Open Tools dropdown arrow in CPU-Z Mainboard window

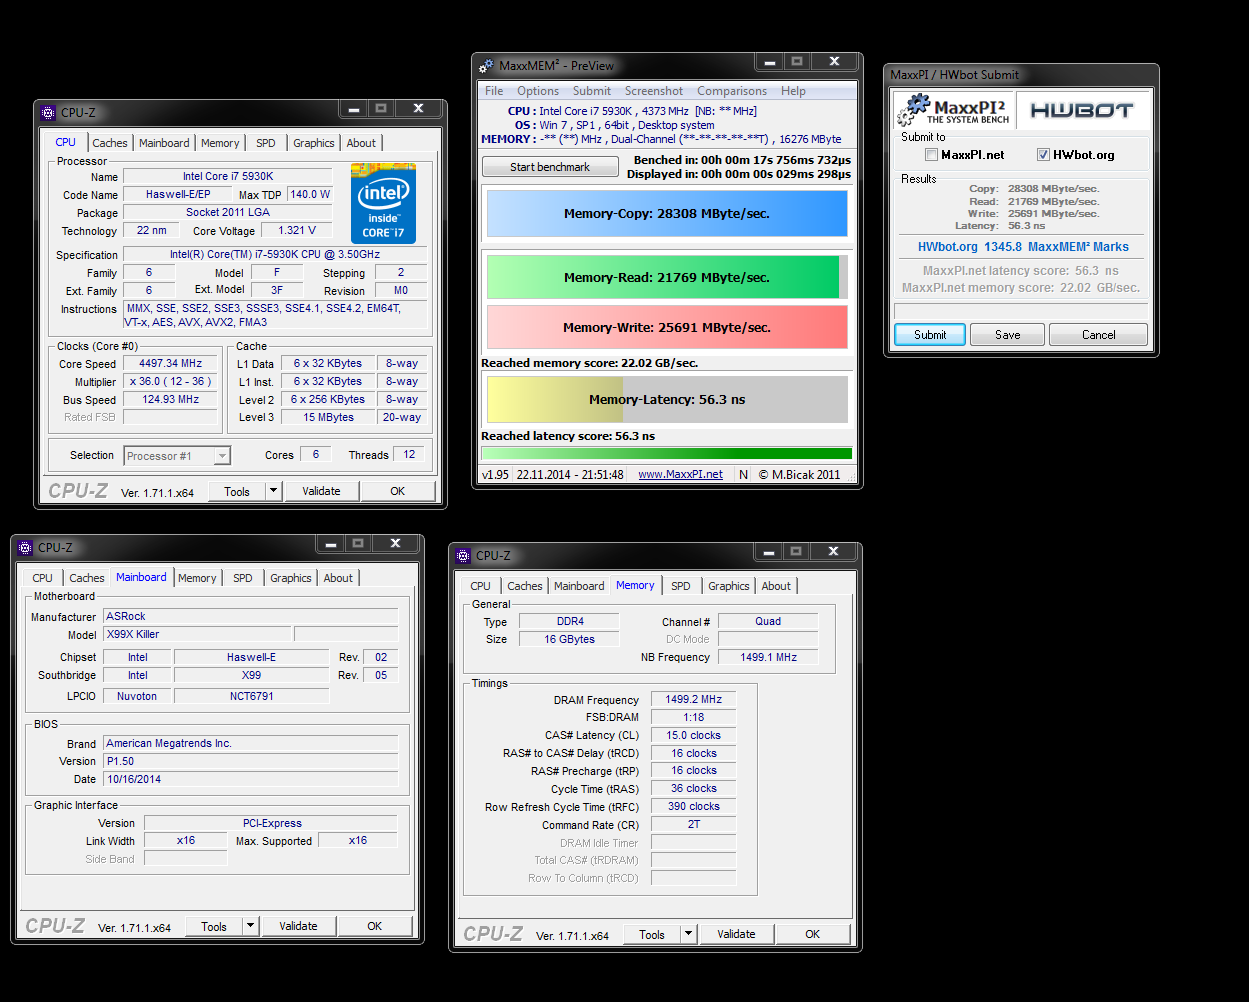click(x=250, y=926)
